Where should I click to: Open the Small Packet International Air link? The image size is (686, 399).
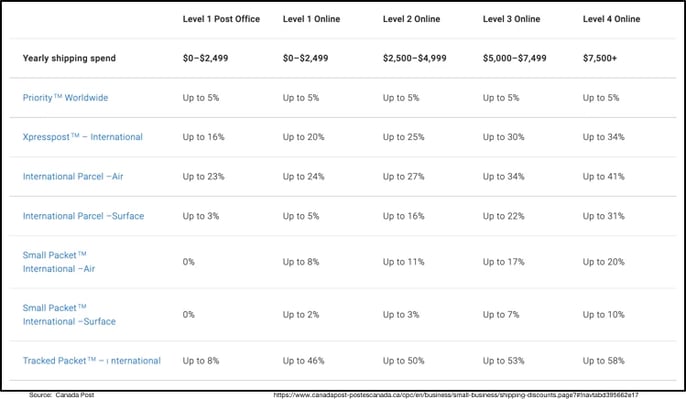click(59, 262)
